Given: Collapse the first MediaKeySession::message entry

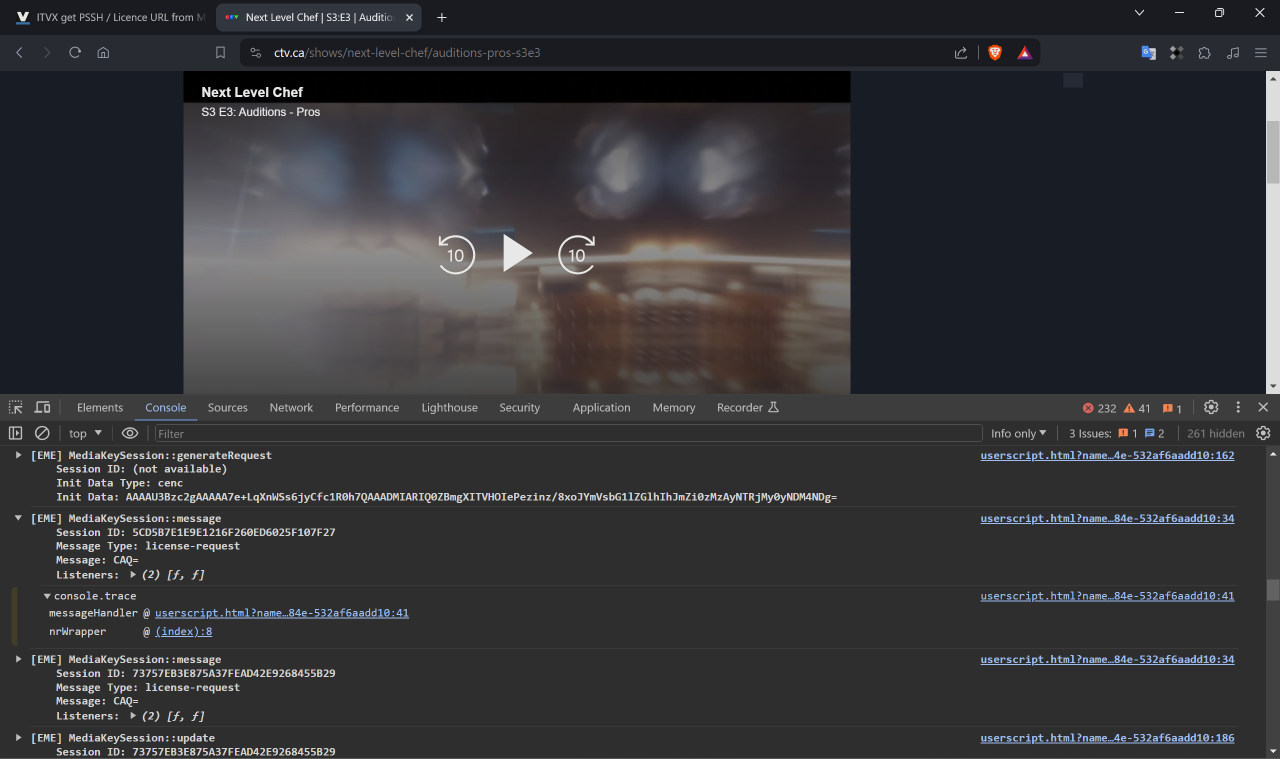Looking at the screenshot, I should point(18,518).
